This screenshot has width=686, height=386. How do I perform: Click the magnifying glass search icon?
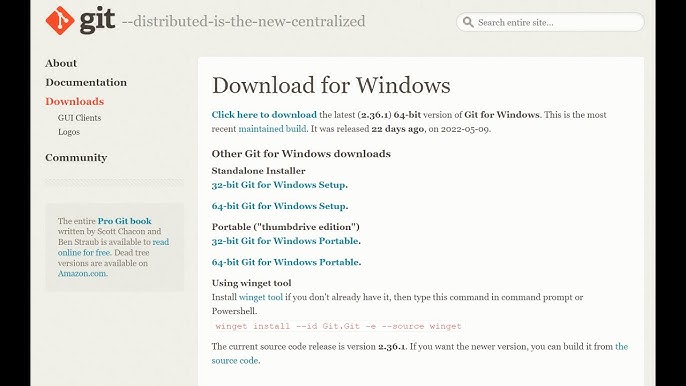click(x=468, y=22)
